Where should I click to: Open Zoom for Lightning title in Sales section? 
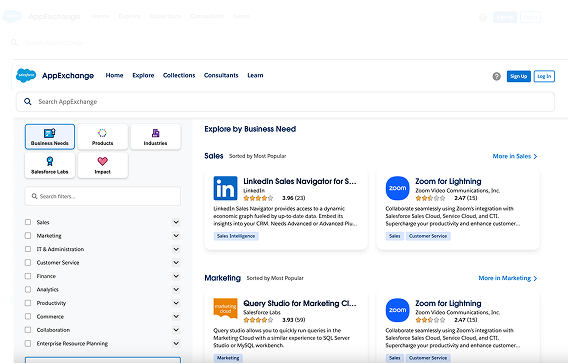(448, 181)
